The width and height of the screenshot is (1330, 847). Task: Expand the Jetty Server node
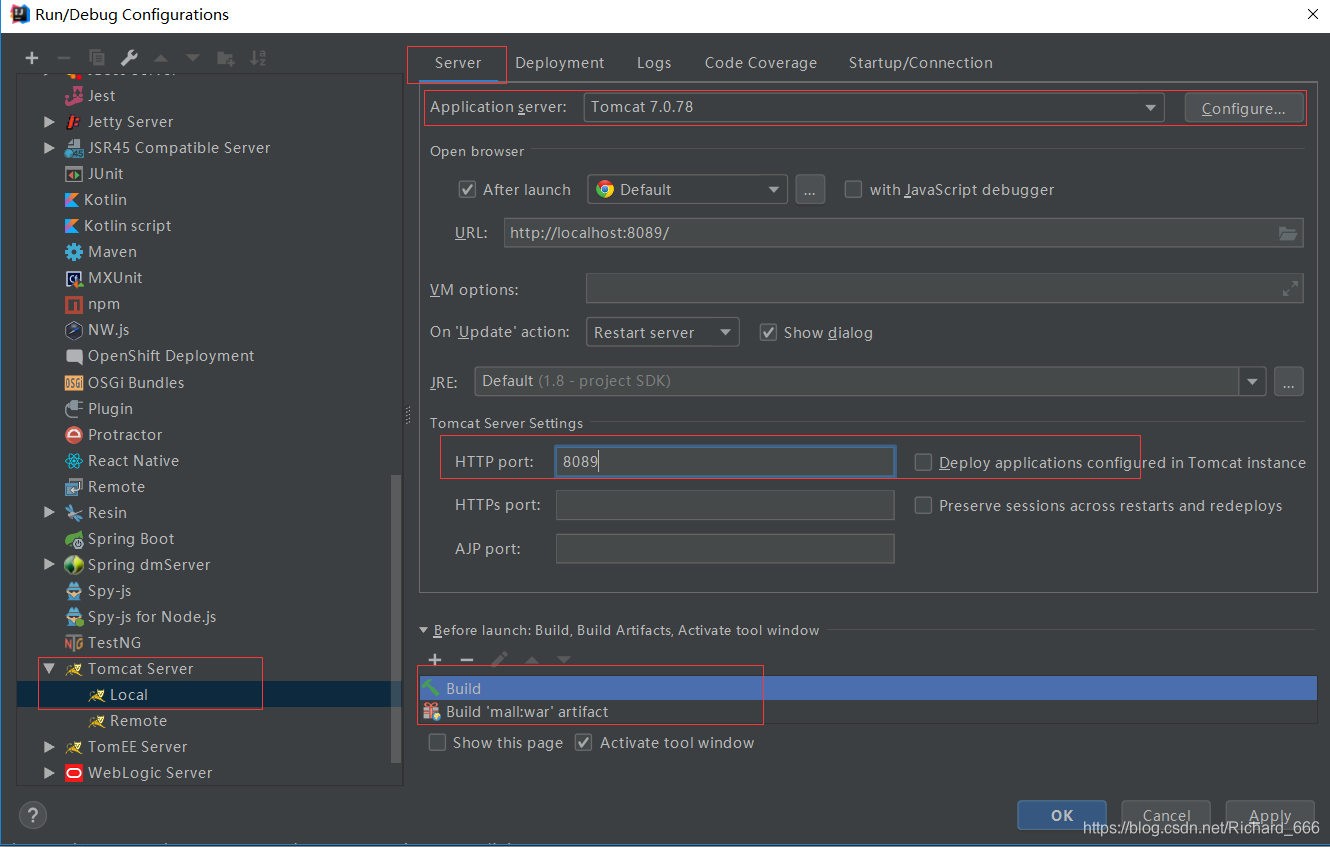point(50,122)
